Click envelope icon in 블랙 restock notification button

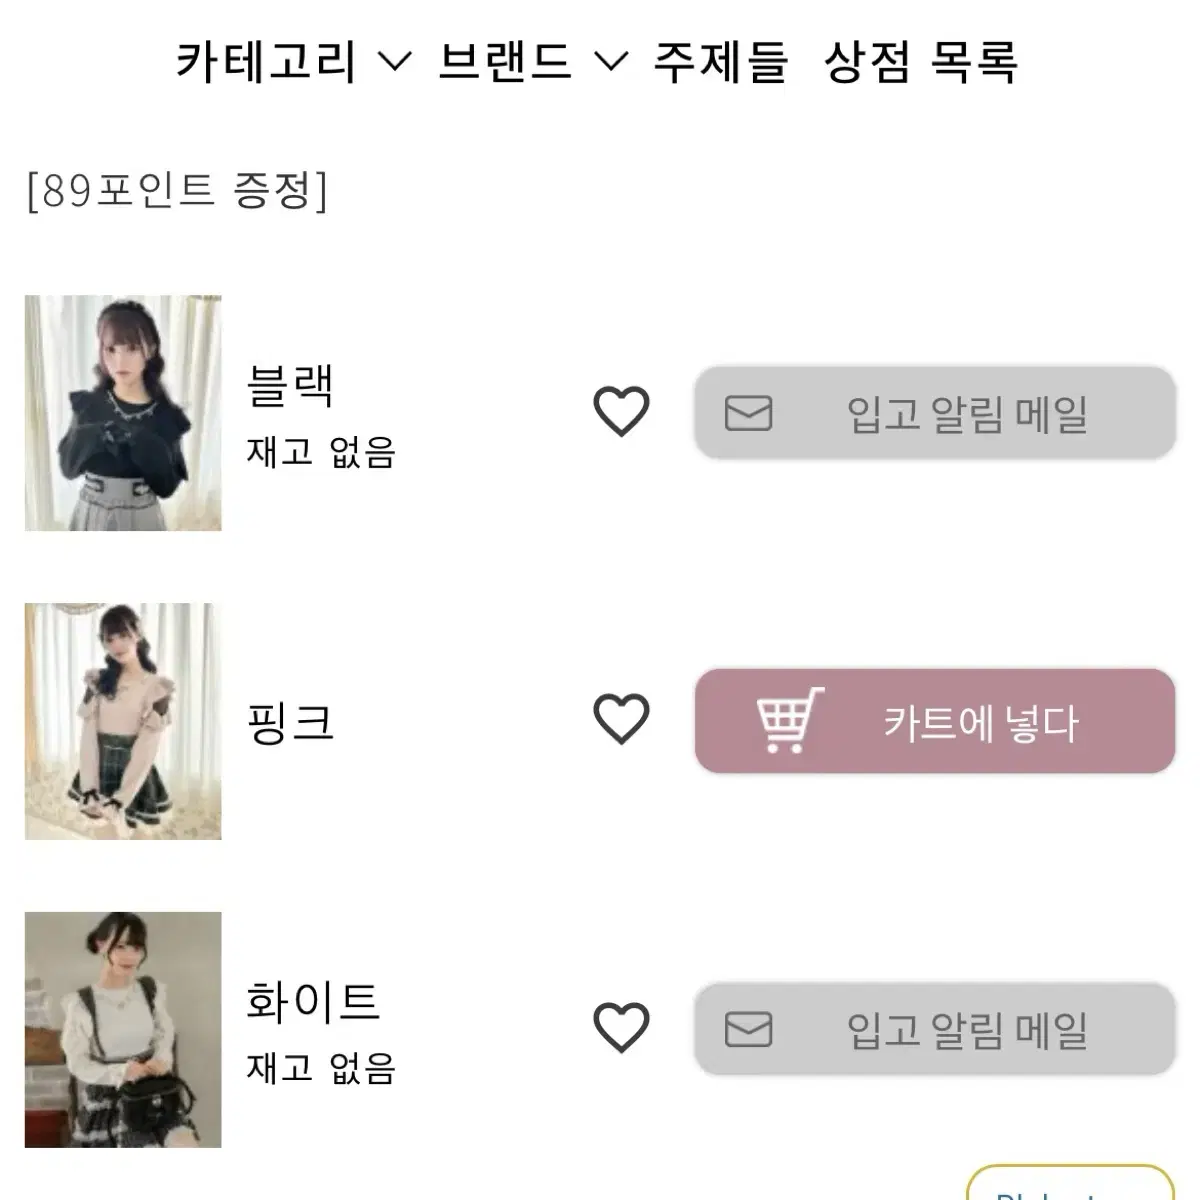click(748, 413)
